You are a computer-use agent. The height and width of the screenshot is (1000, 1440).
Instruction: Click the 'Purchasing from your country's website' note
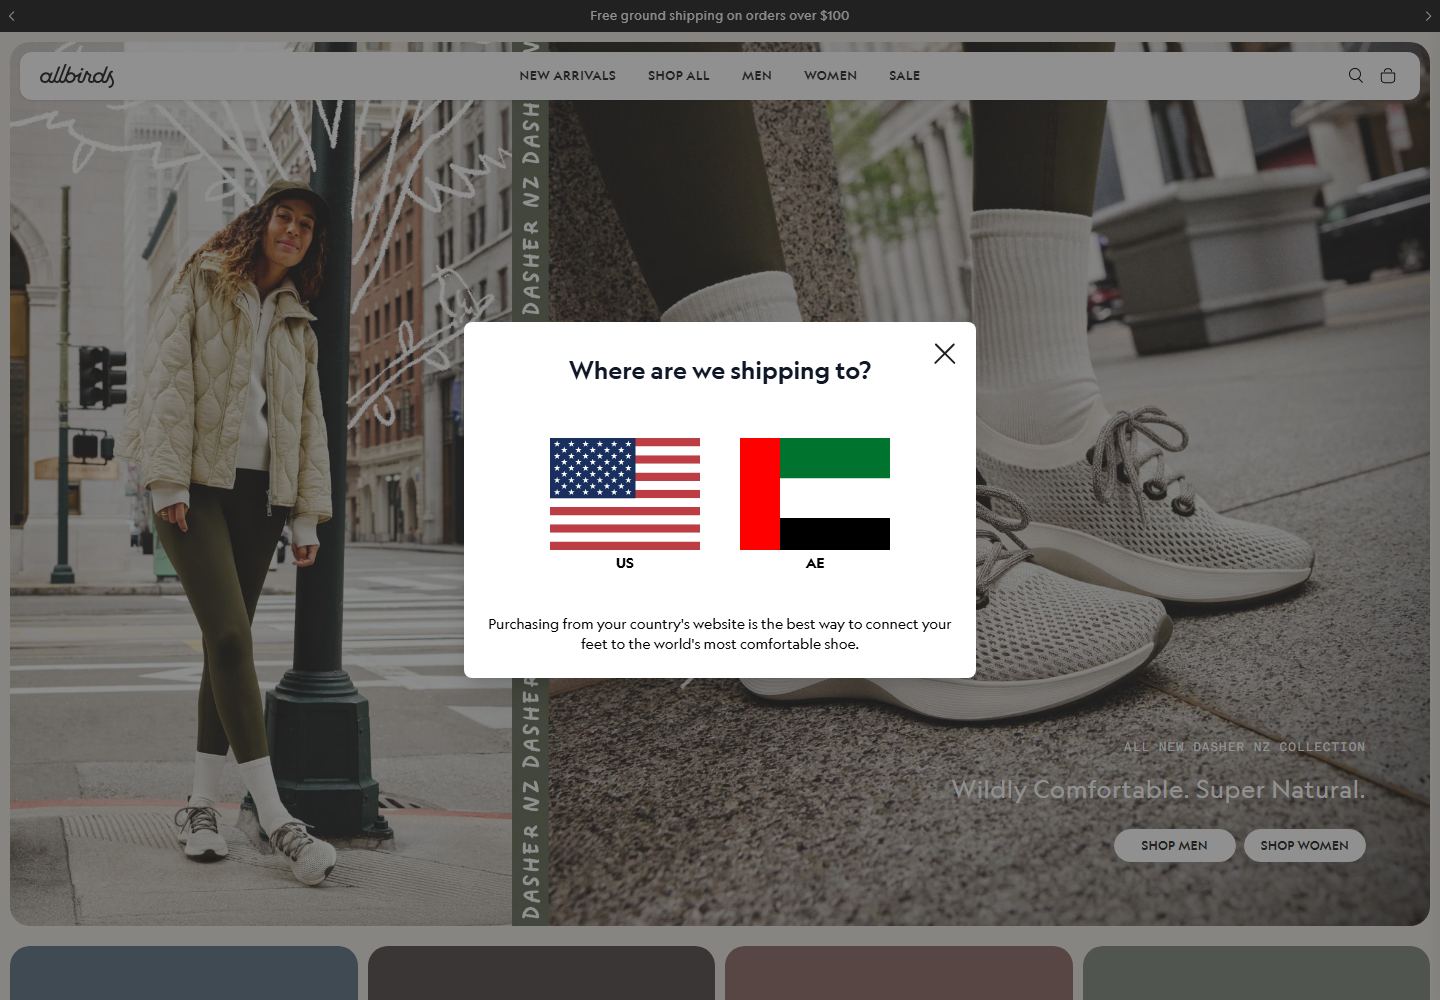(720, 634)
